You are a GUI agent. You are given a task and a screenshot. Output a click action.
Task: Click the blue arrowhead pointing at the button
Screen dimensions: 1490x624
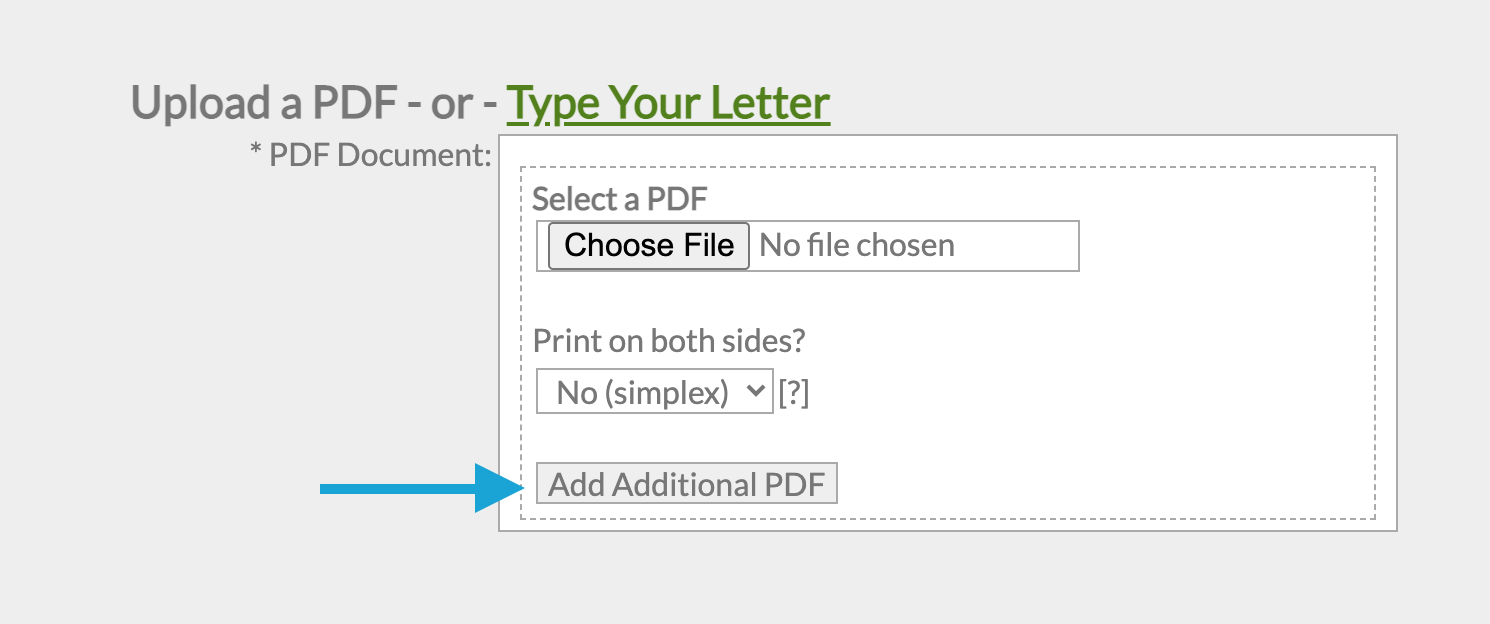click(x=500, y=488)
